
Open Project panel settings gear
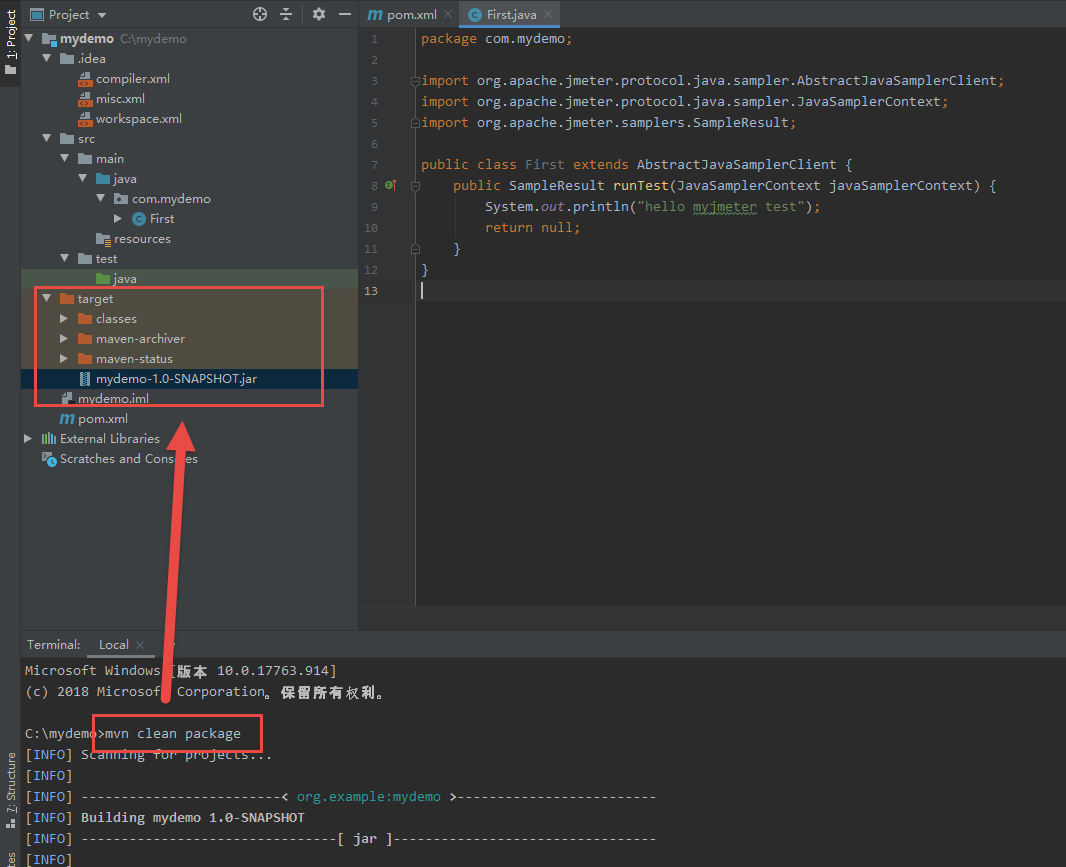click(319, 14)
